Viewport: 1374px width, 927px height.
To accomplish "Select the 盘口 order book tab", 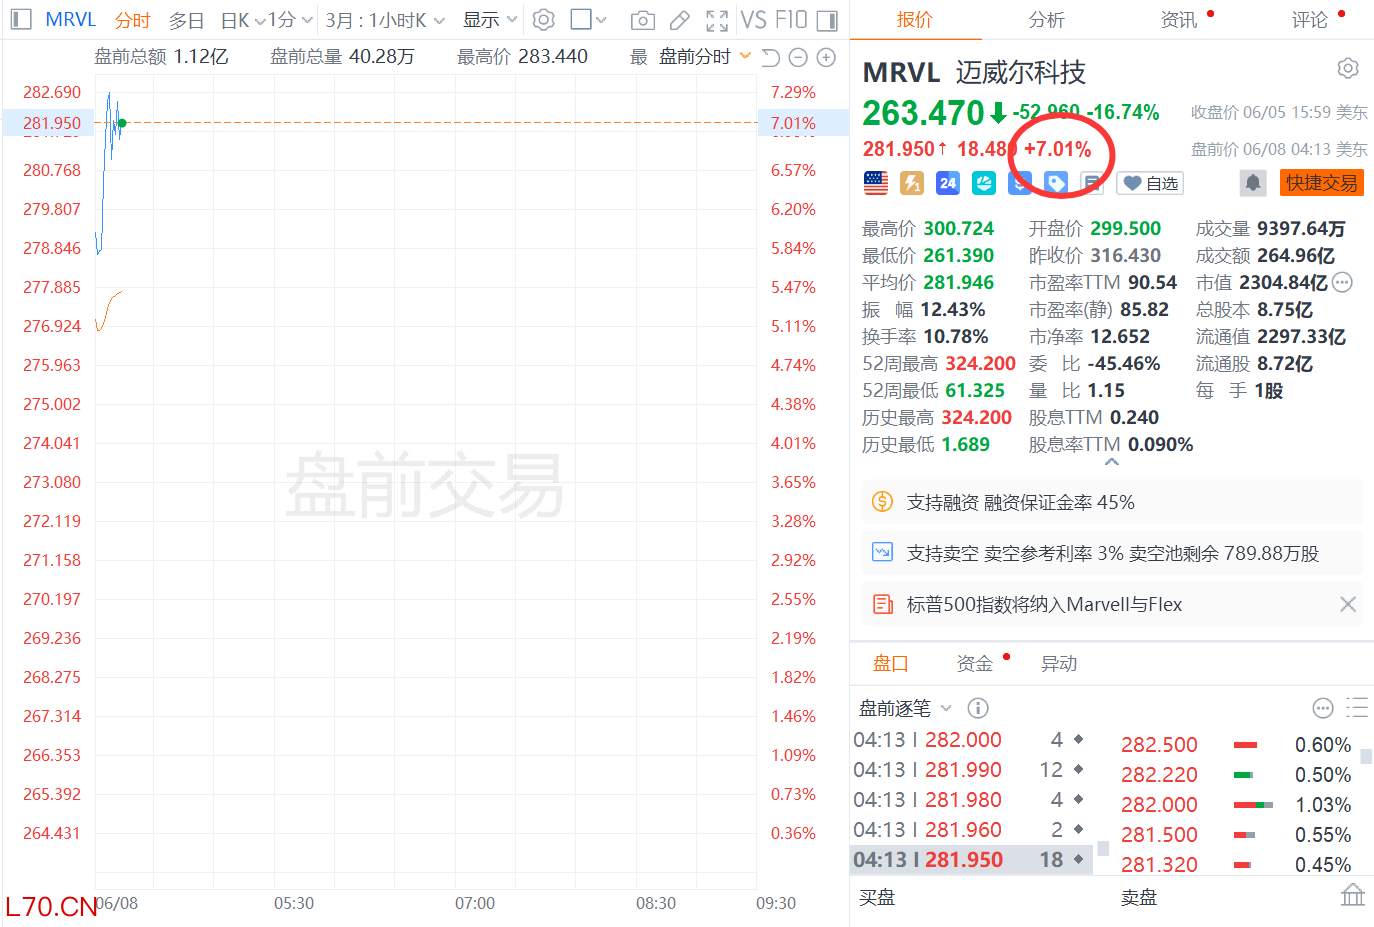I will coord(890,663).
